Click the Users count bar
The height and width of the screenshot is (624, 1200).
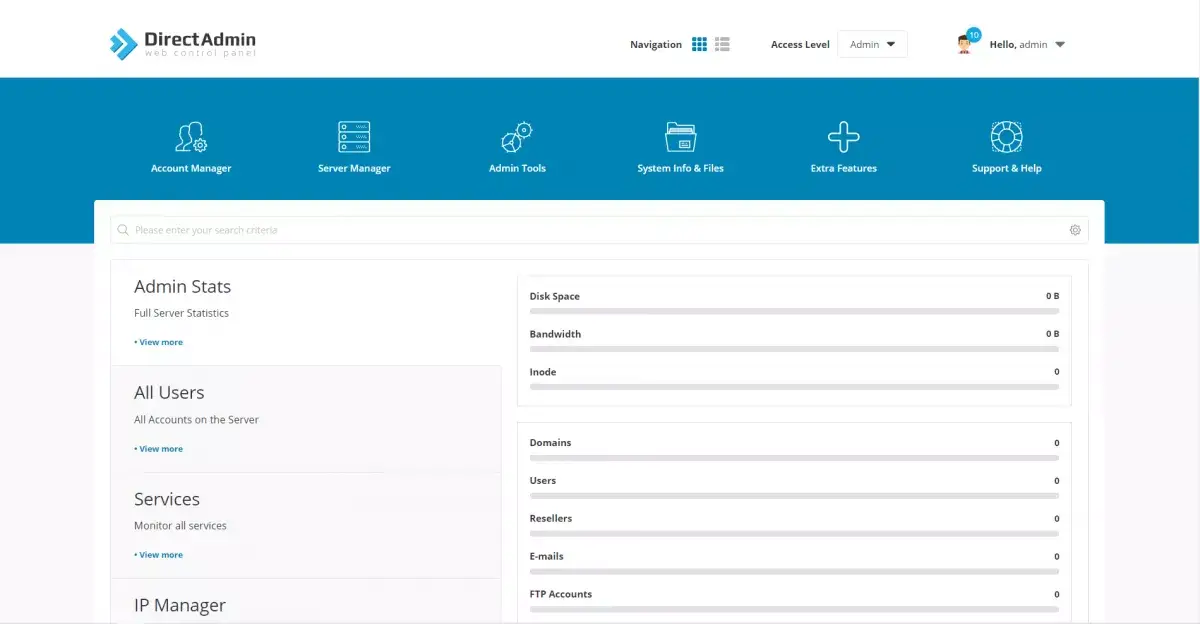pos(794,496)
